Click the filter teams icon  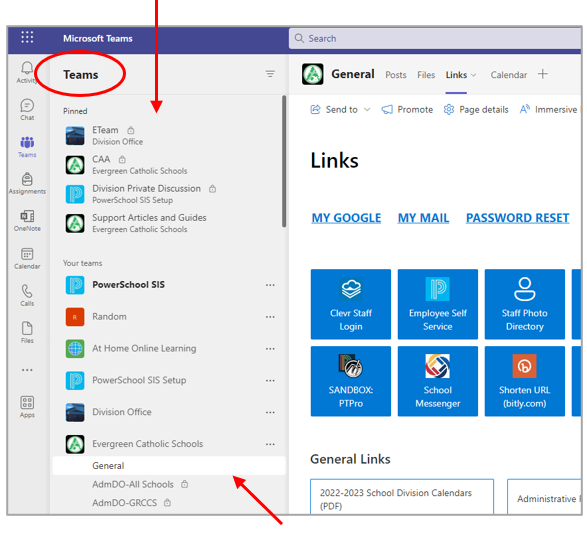[270, 74]
